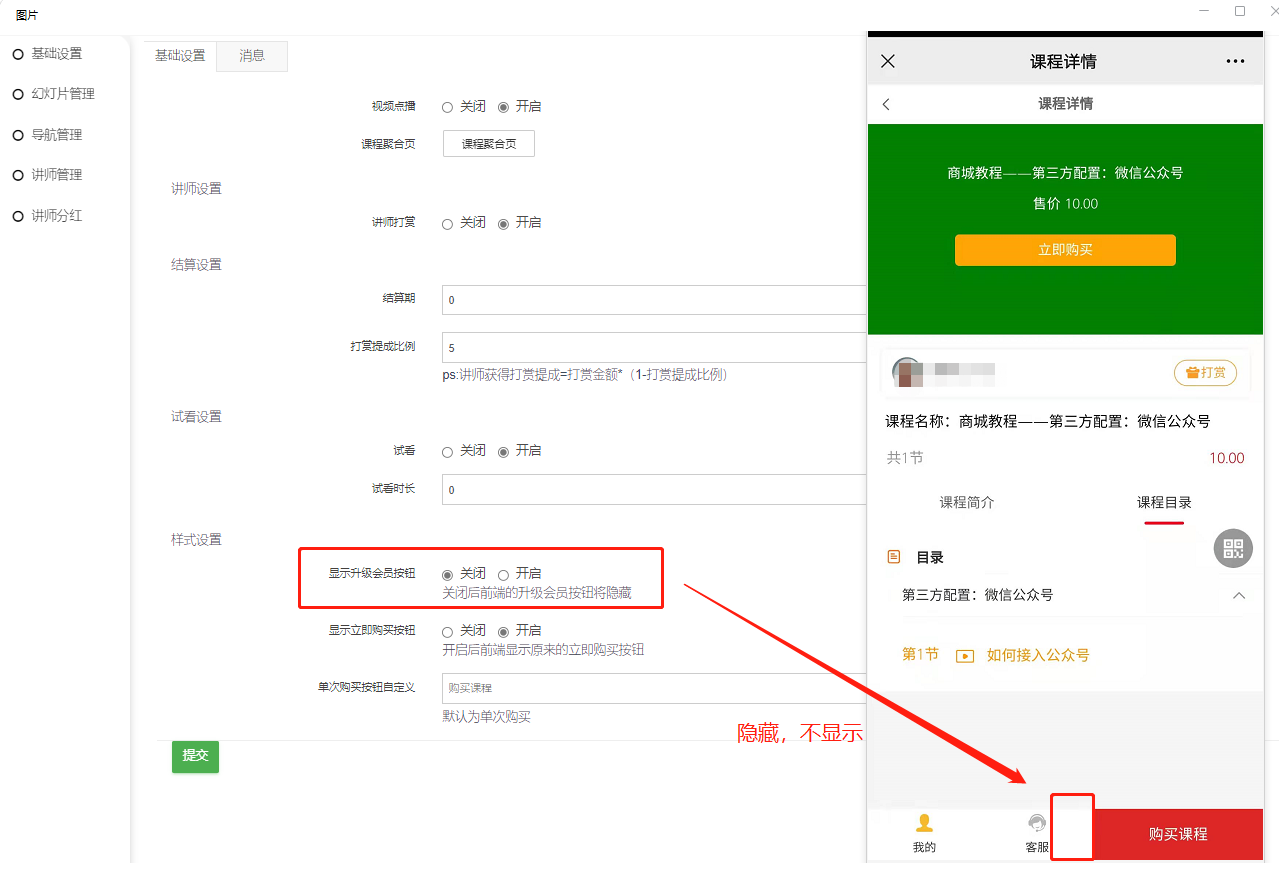The width and height of the screenshot is (1279, 872).
Task: Open the three-dot more menu
Action: [x=1235, y=61]
